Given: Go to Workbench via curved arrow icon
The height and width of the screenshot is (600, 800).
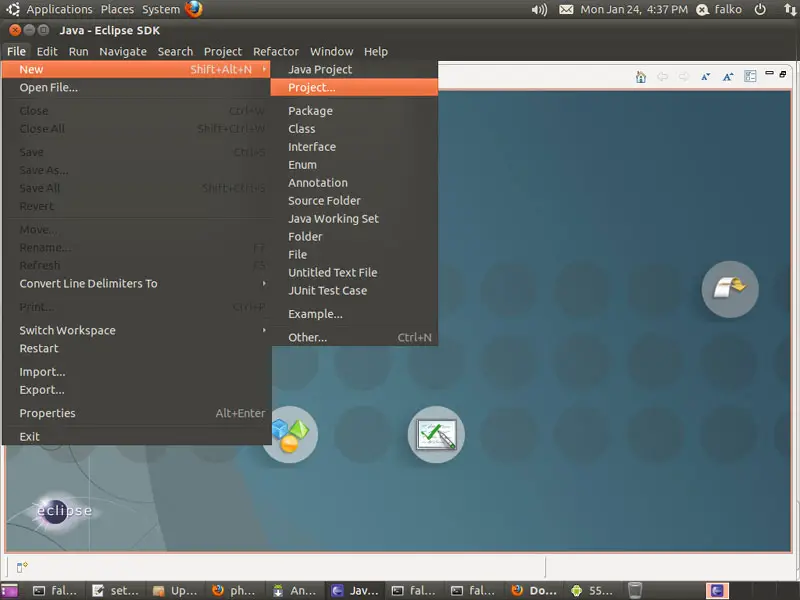Looking at the screenshot, I should 730,289.
